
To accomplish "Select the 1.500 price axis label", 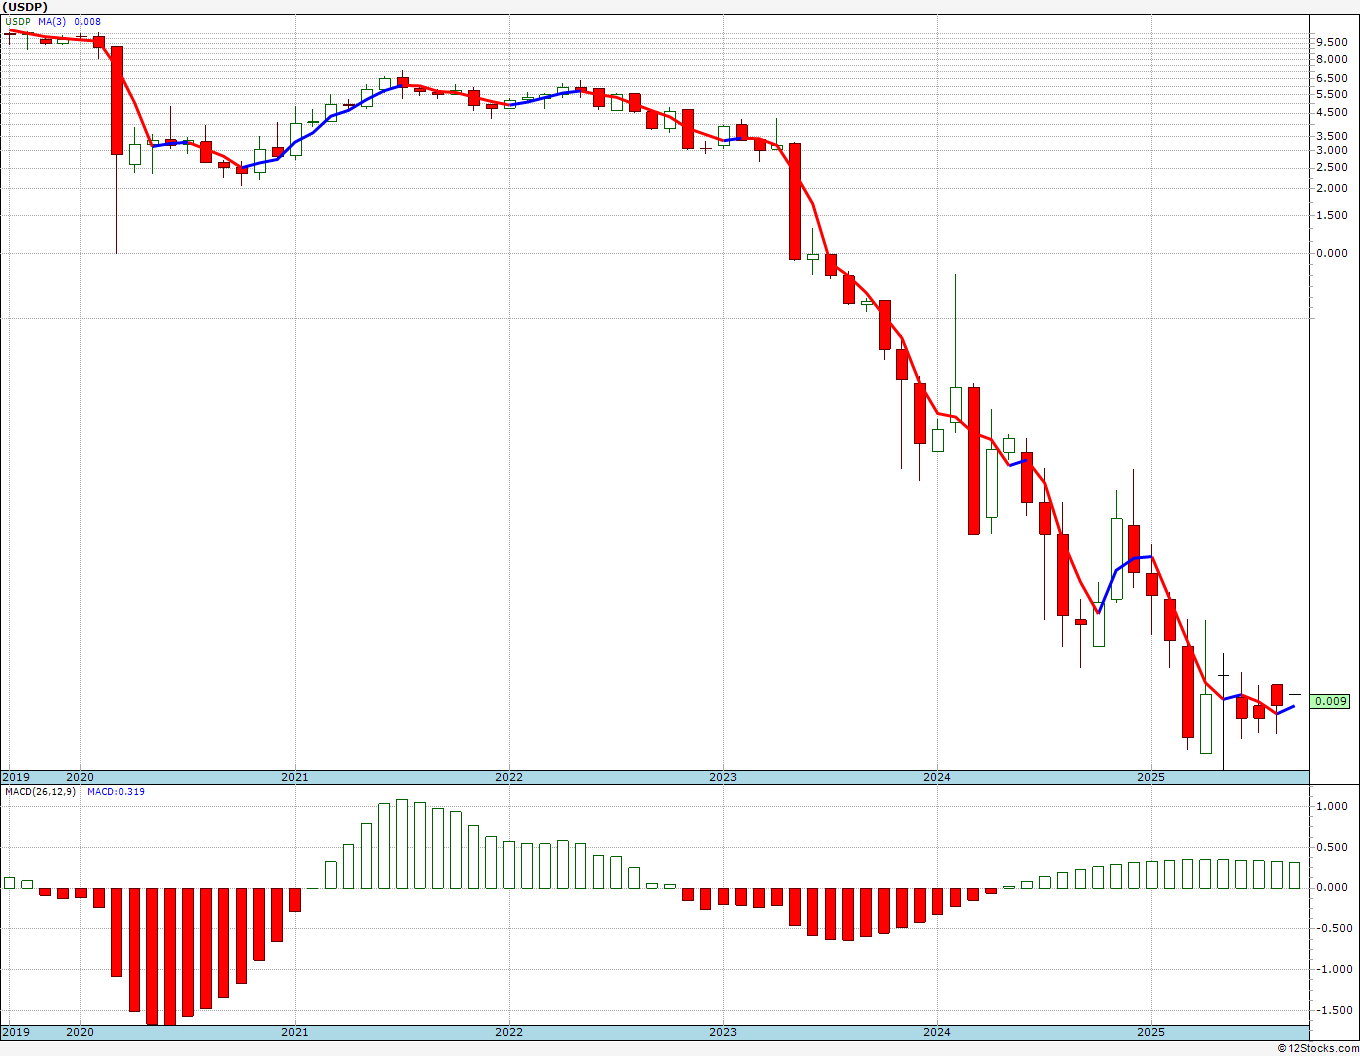I will coord(1332,215).
